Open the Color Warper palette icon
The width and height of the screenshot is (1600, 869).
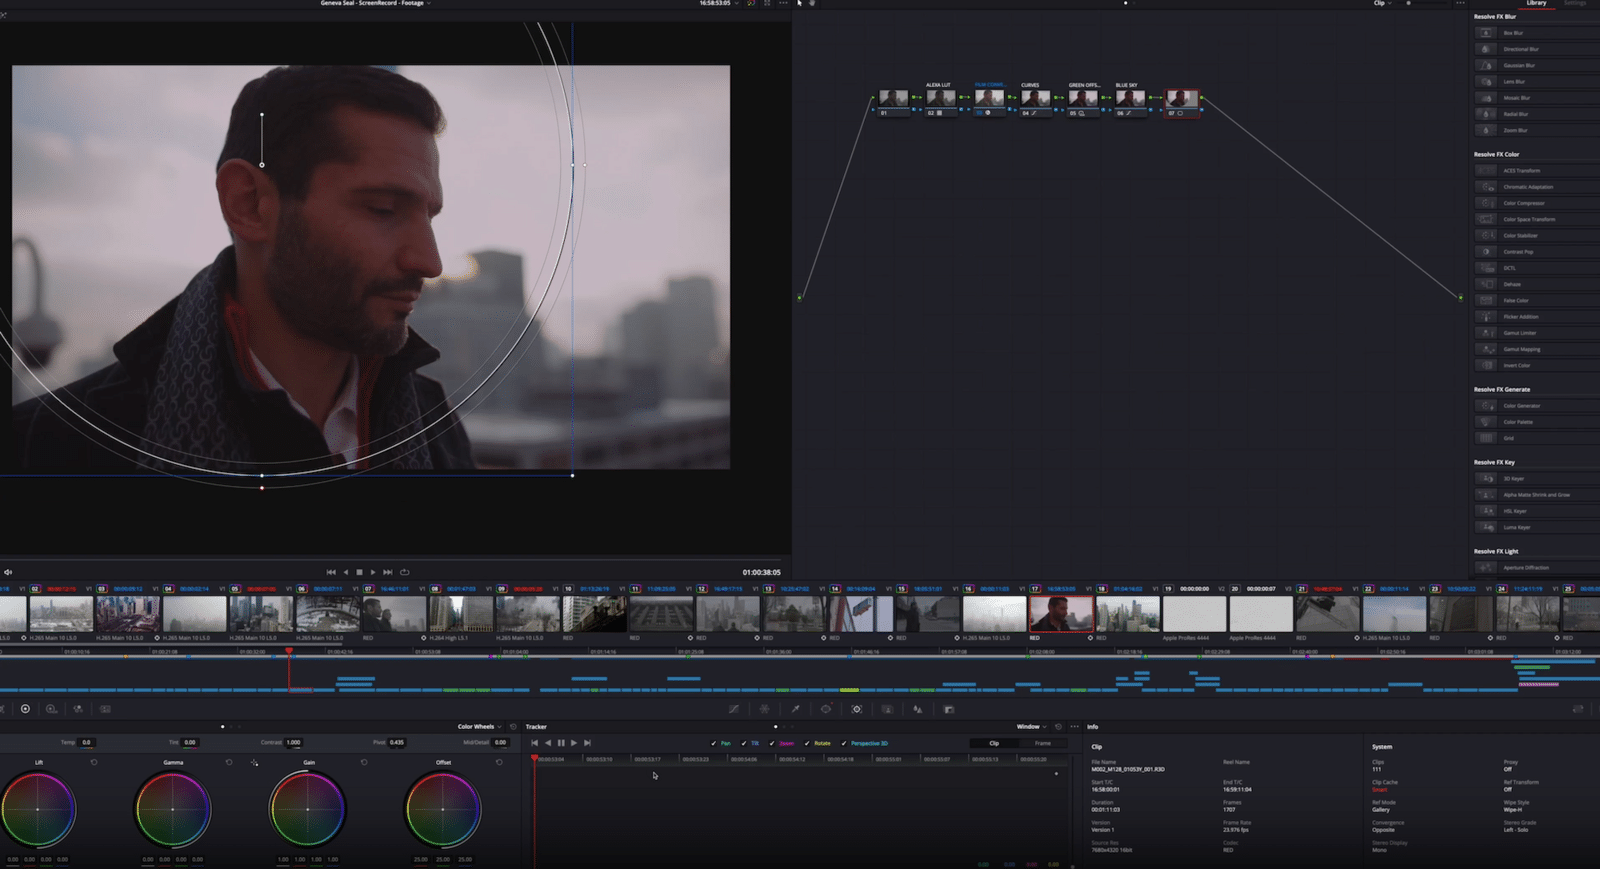pyautogui.click(x=765, y=709)
